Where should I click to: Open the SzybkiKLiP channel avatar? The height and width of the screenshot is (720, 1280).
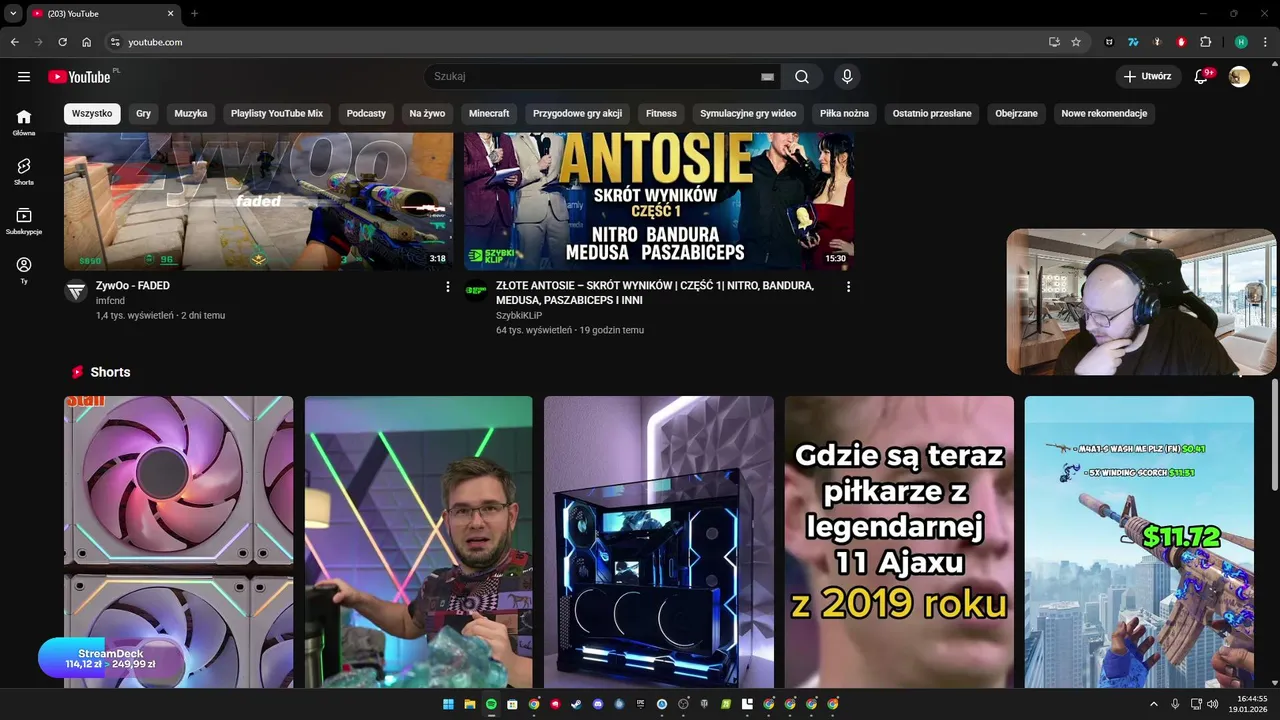pyautogui.click(x=476, y=291)
